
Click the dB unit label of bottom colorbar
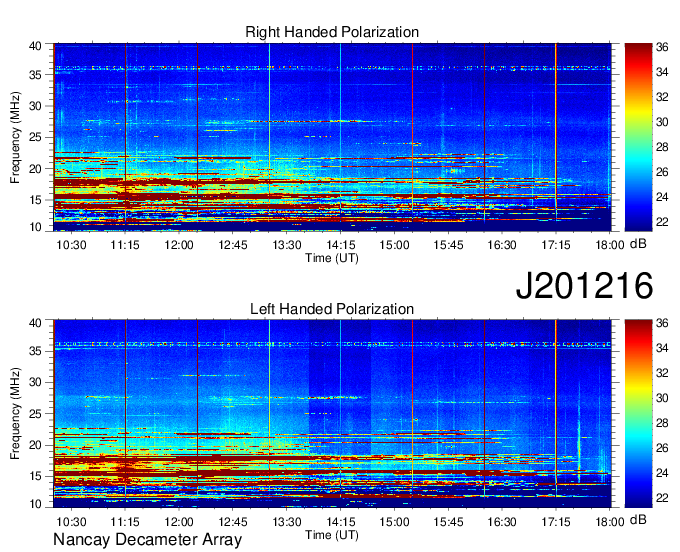click(x=638, y=520)
